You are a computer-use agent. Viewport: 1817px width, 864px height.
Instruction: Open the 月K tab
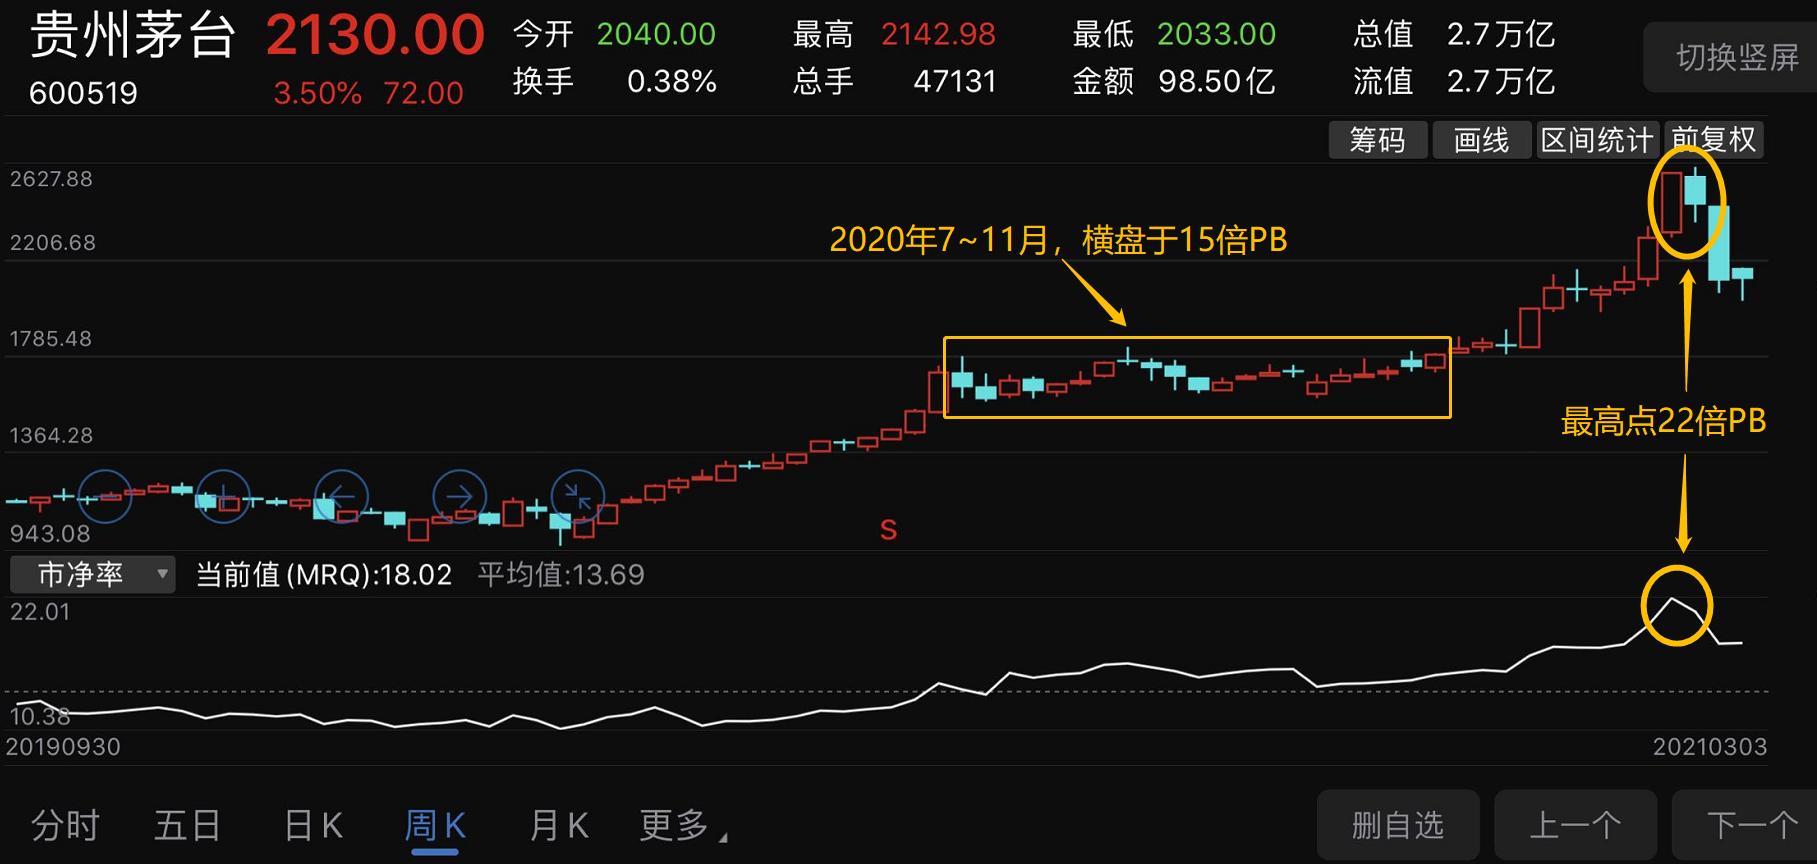(559, 826)
